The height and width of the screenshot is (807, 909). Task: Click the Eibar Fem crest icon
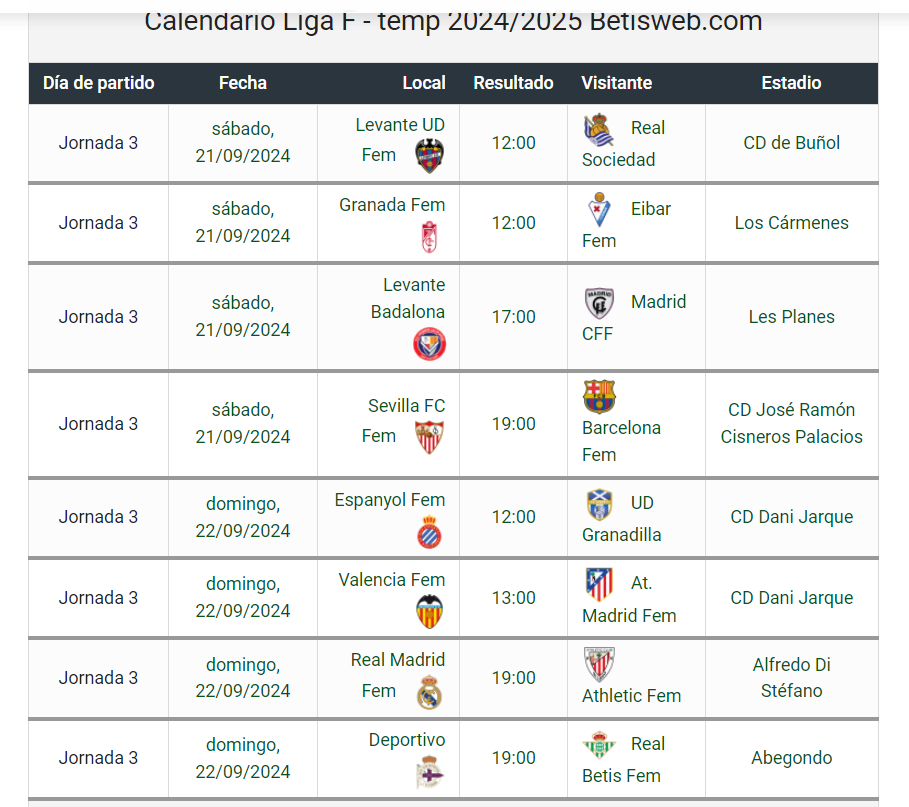pos(599,210)
